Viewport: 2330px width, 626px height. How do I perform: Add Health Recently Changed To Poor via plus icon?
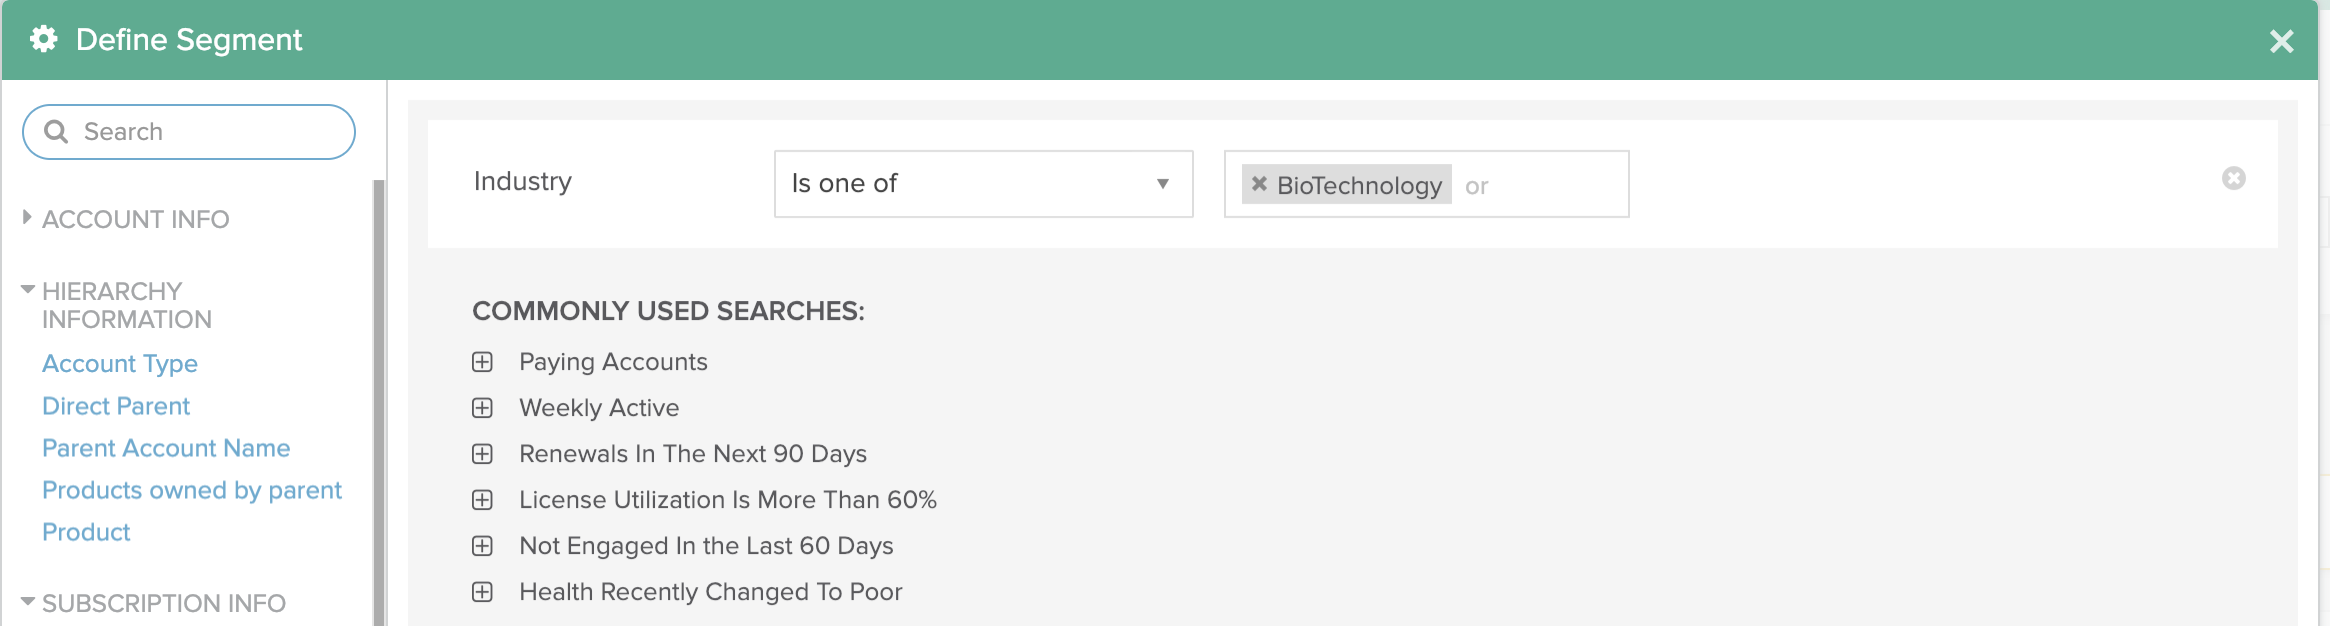click(x=482, y=592)
